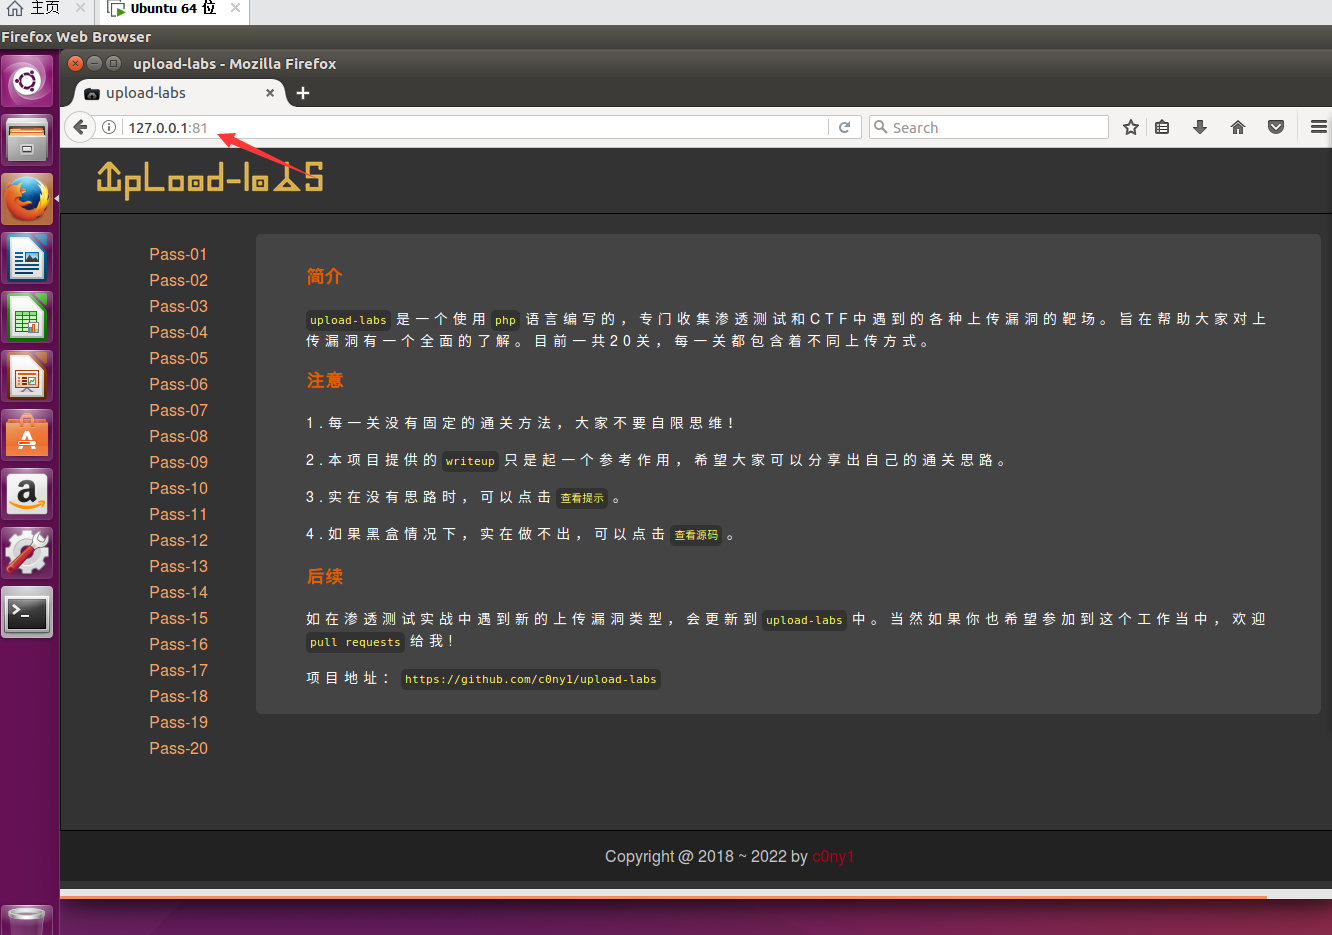Open the Downloads panel arrow
Screen dimensions: 1332x935
point(1199,127)
